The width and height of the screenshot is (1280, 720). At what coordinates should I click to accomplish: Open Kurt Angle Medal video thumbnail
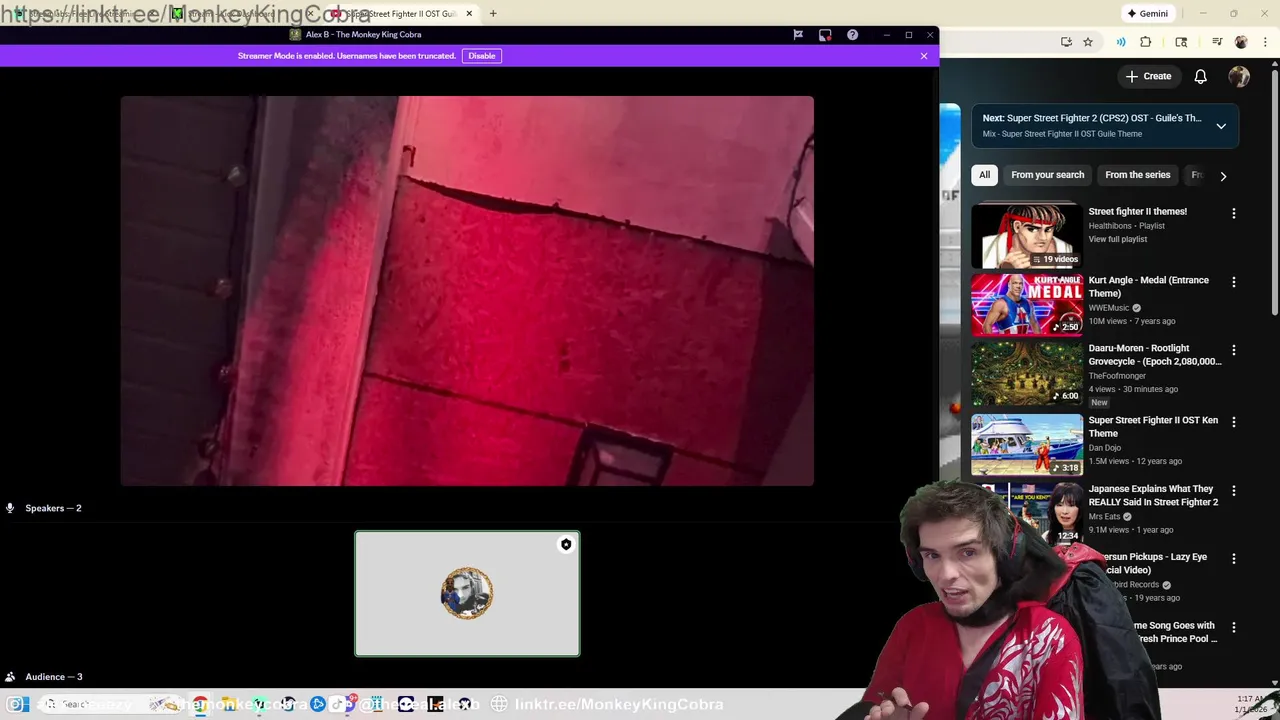1027,305
